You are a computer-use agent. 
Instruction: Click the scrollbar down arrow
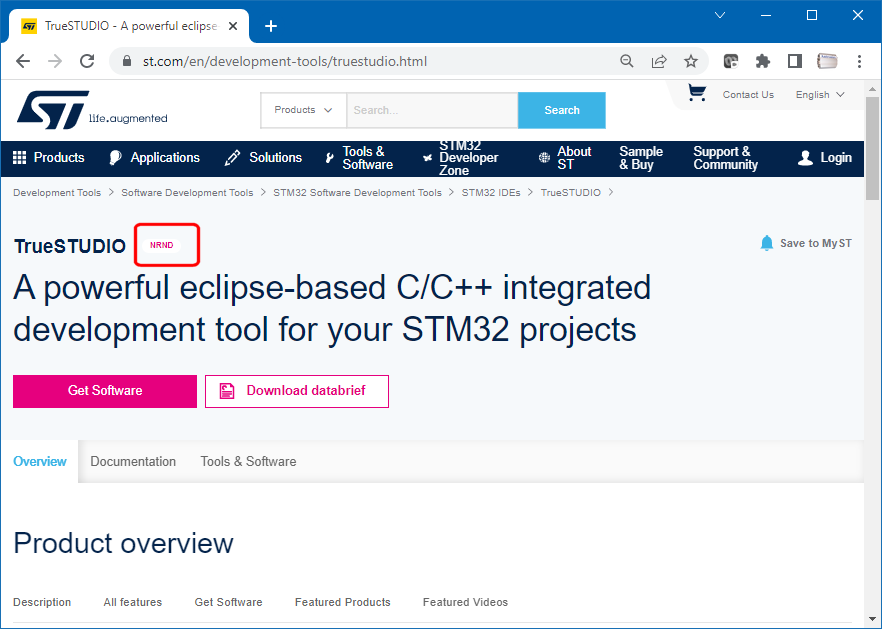(872, 619)
